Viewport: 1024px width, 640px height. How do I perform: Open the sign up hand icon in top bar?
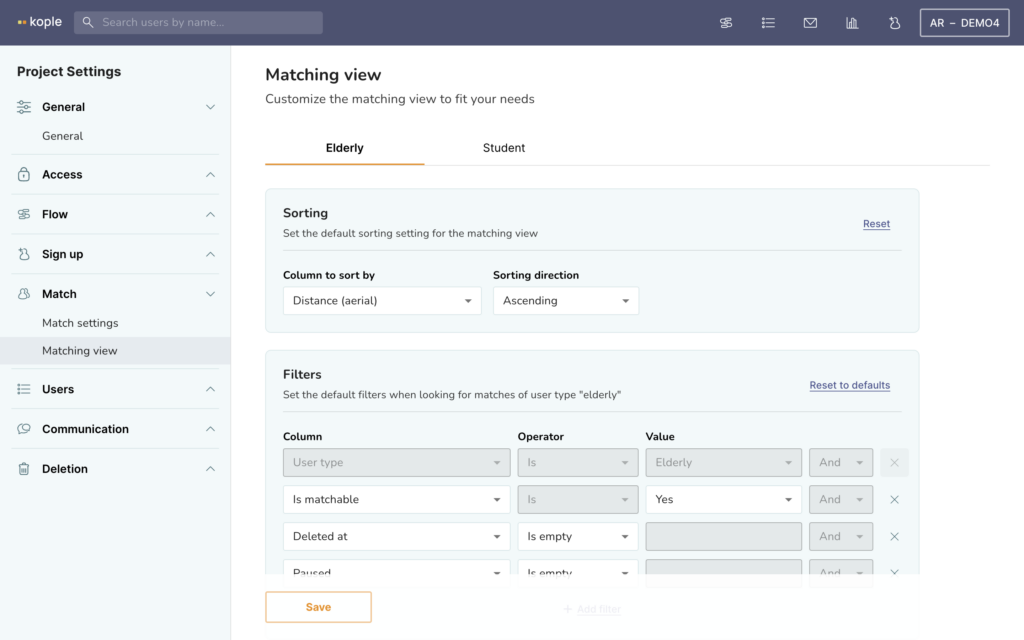pyautogui.click(x=894, y=23)
